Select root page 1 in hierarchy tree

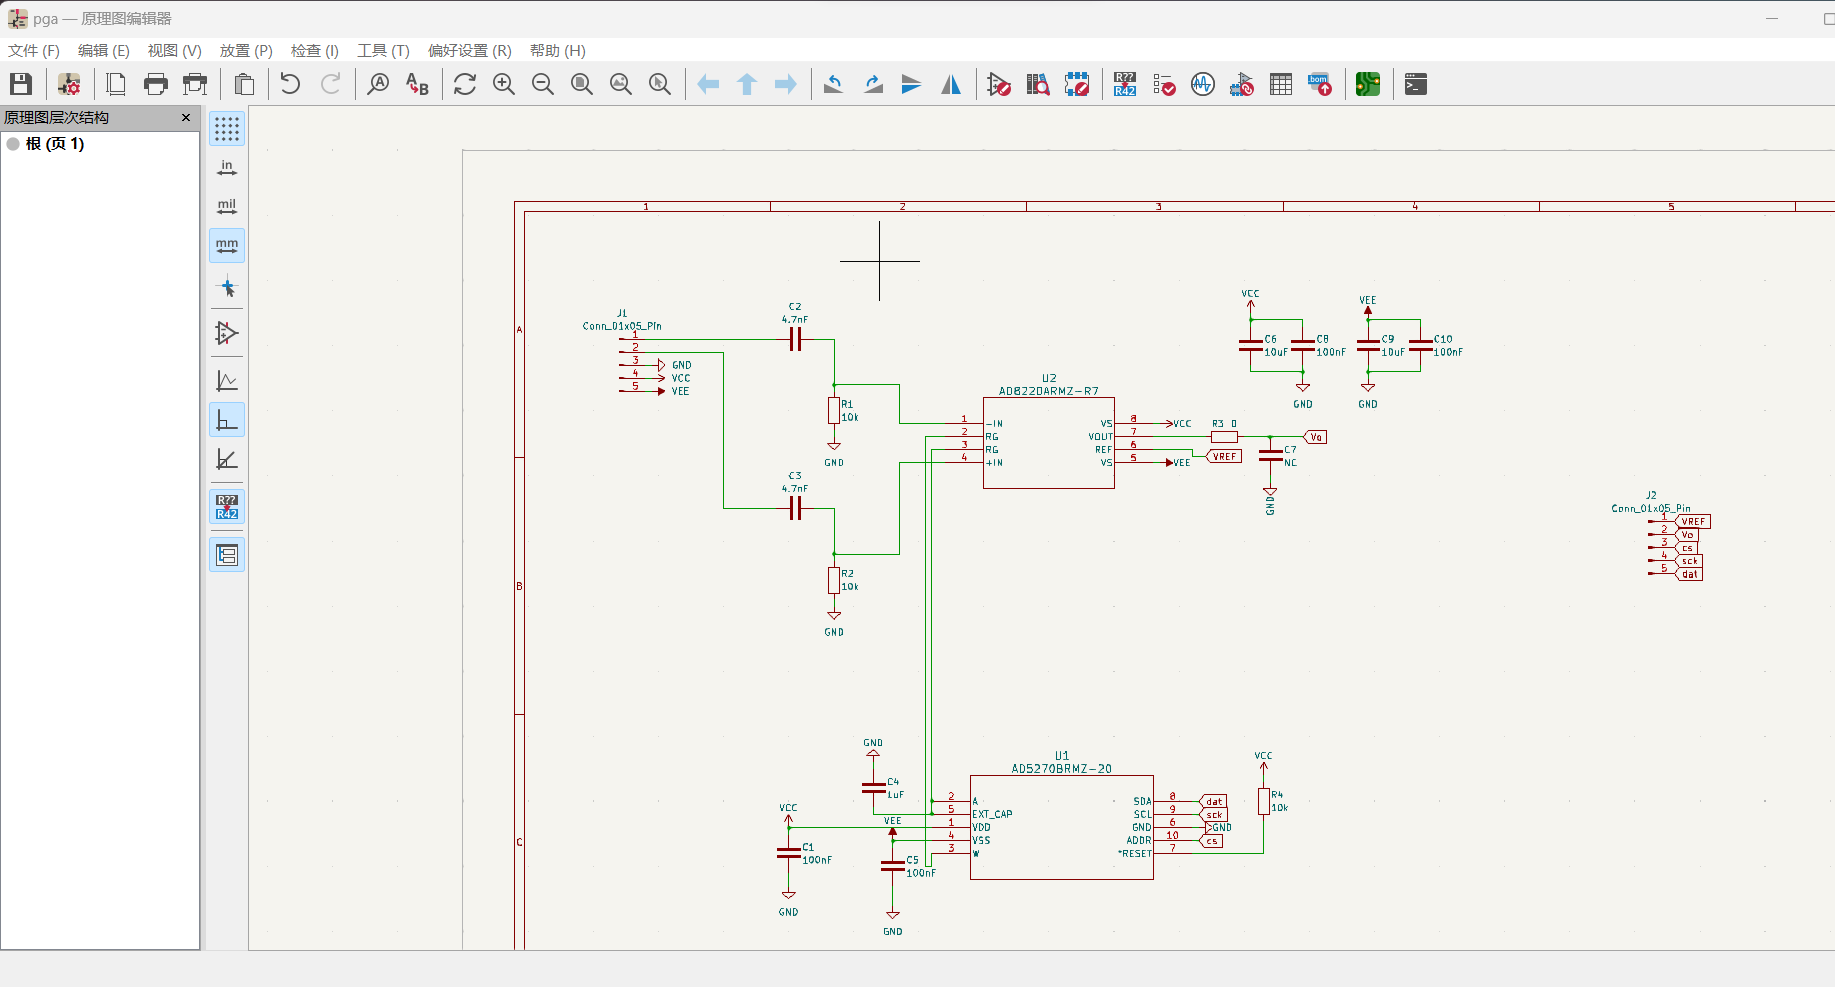[55, 144]
